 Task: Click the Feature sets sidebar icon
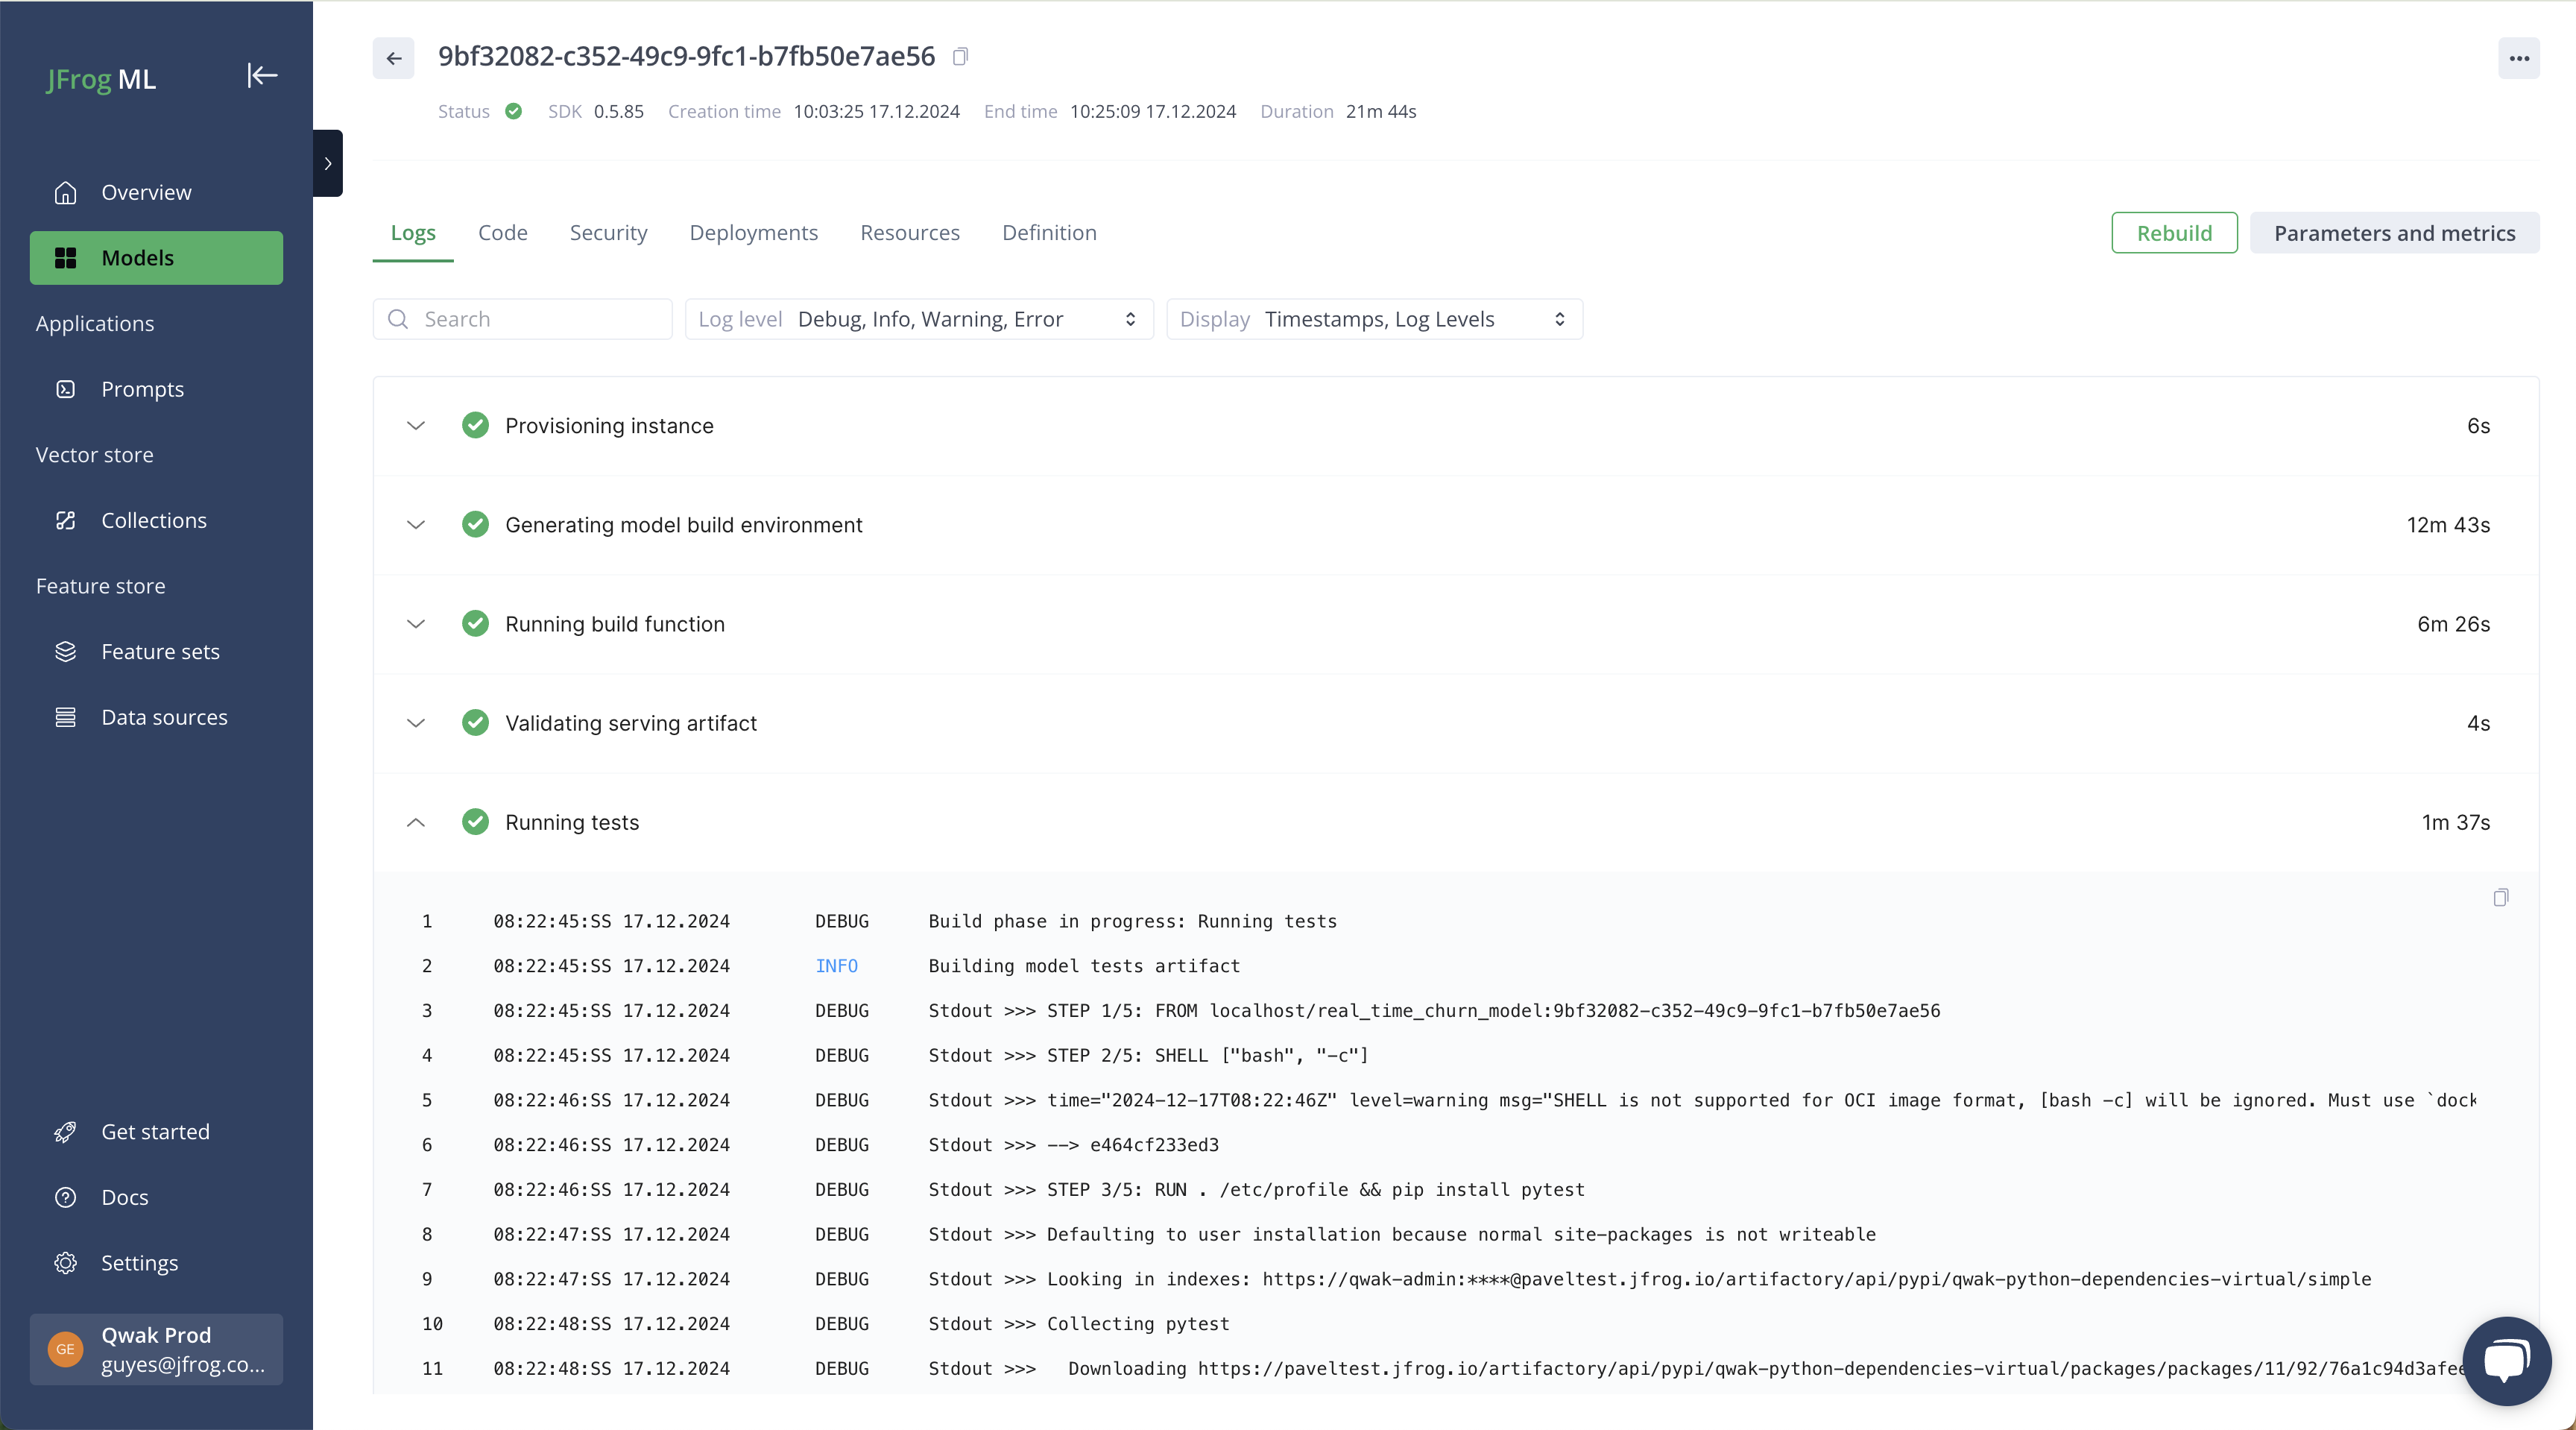click(65, 652)
